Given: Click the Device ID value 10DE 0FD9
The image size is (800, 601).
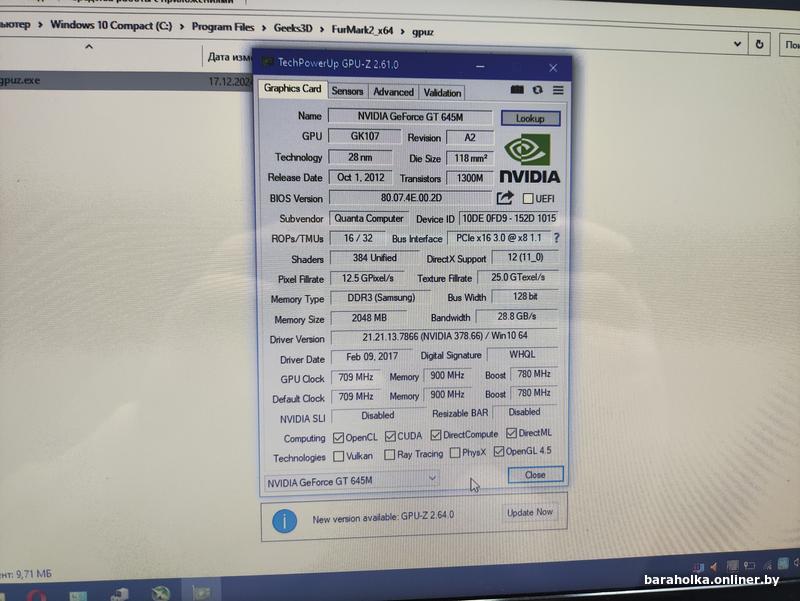Looking at the screenshot, I should pyautogui.click(x=509, y=218).
